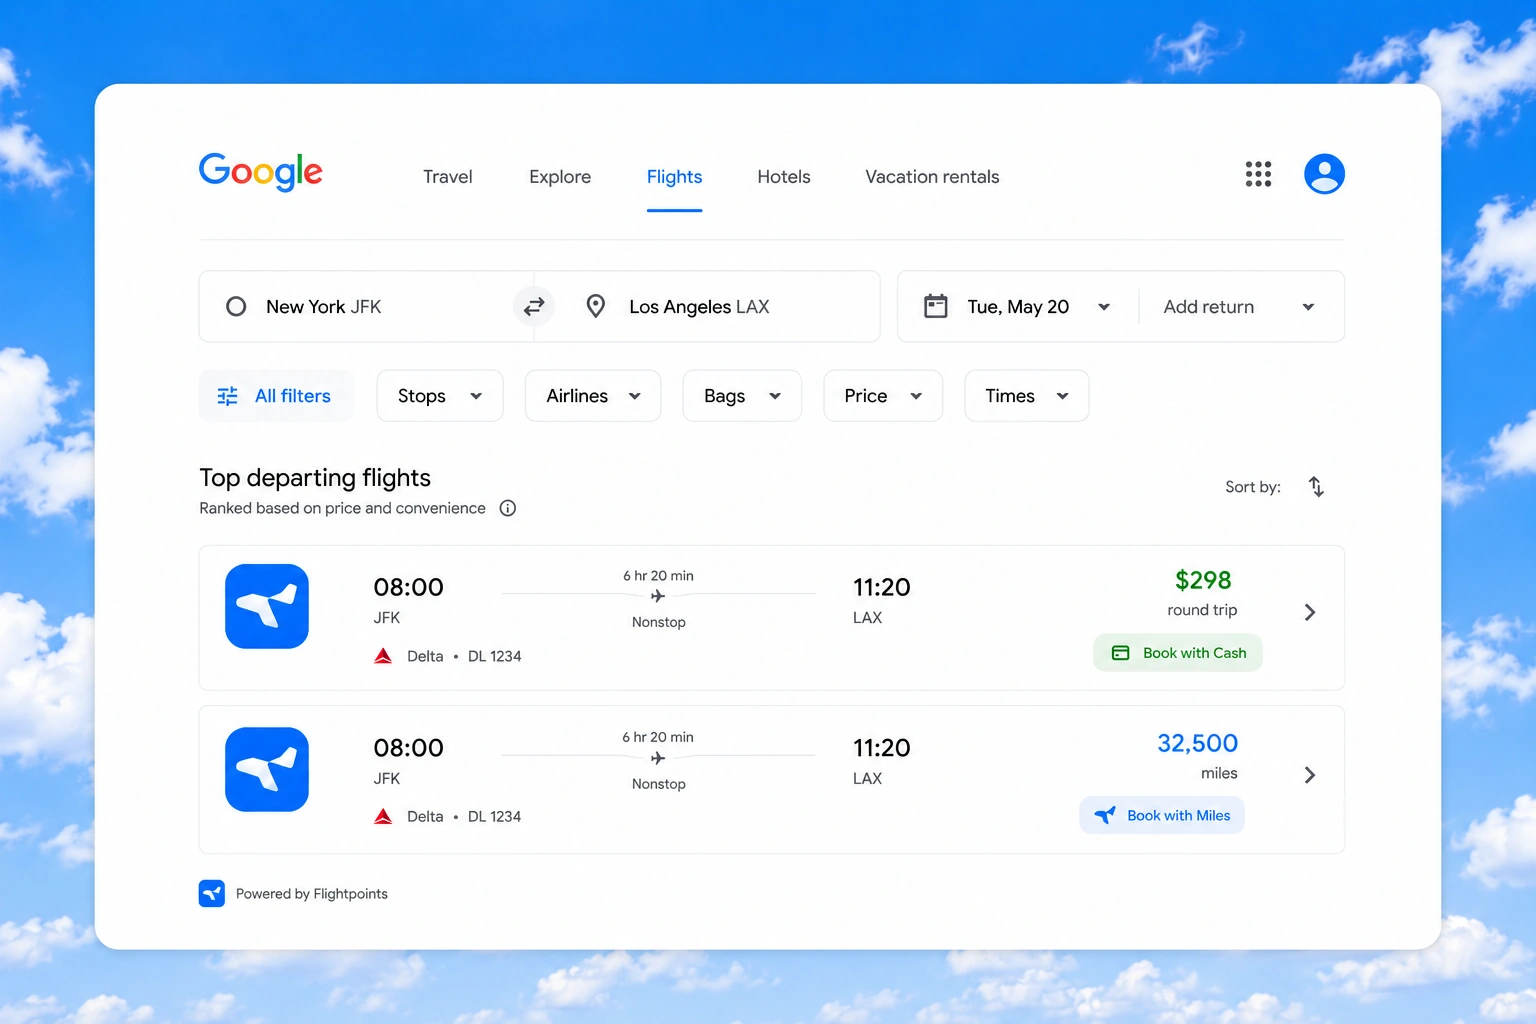The width and height of the screenshot is (1536, 1024).
Task: Open the Airlines filter dropdown
Action: 593,396
